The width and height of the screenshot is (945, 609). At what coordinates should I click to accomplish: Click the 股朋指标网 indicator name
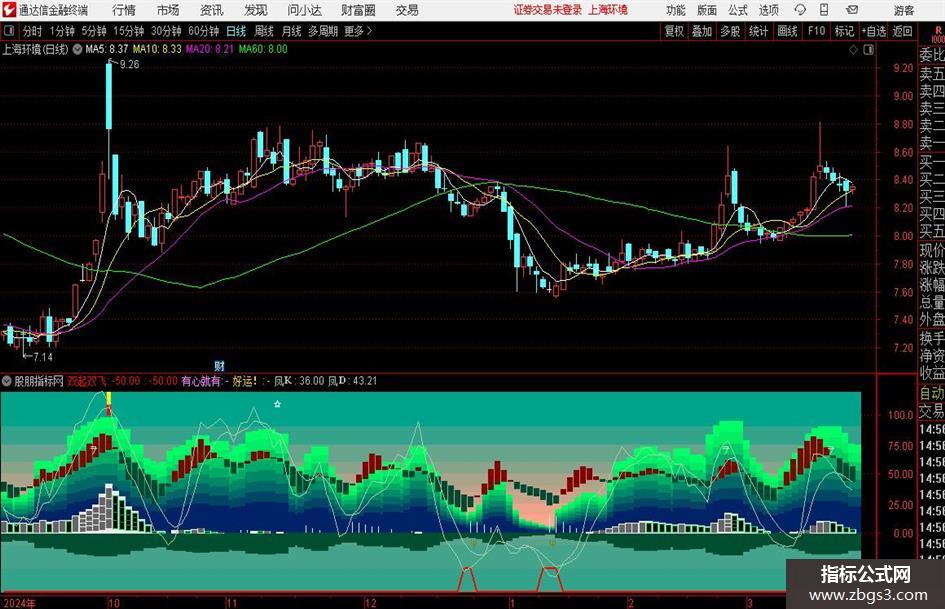tap(39, 381)
